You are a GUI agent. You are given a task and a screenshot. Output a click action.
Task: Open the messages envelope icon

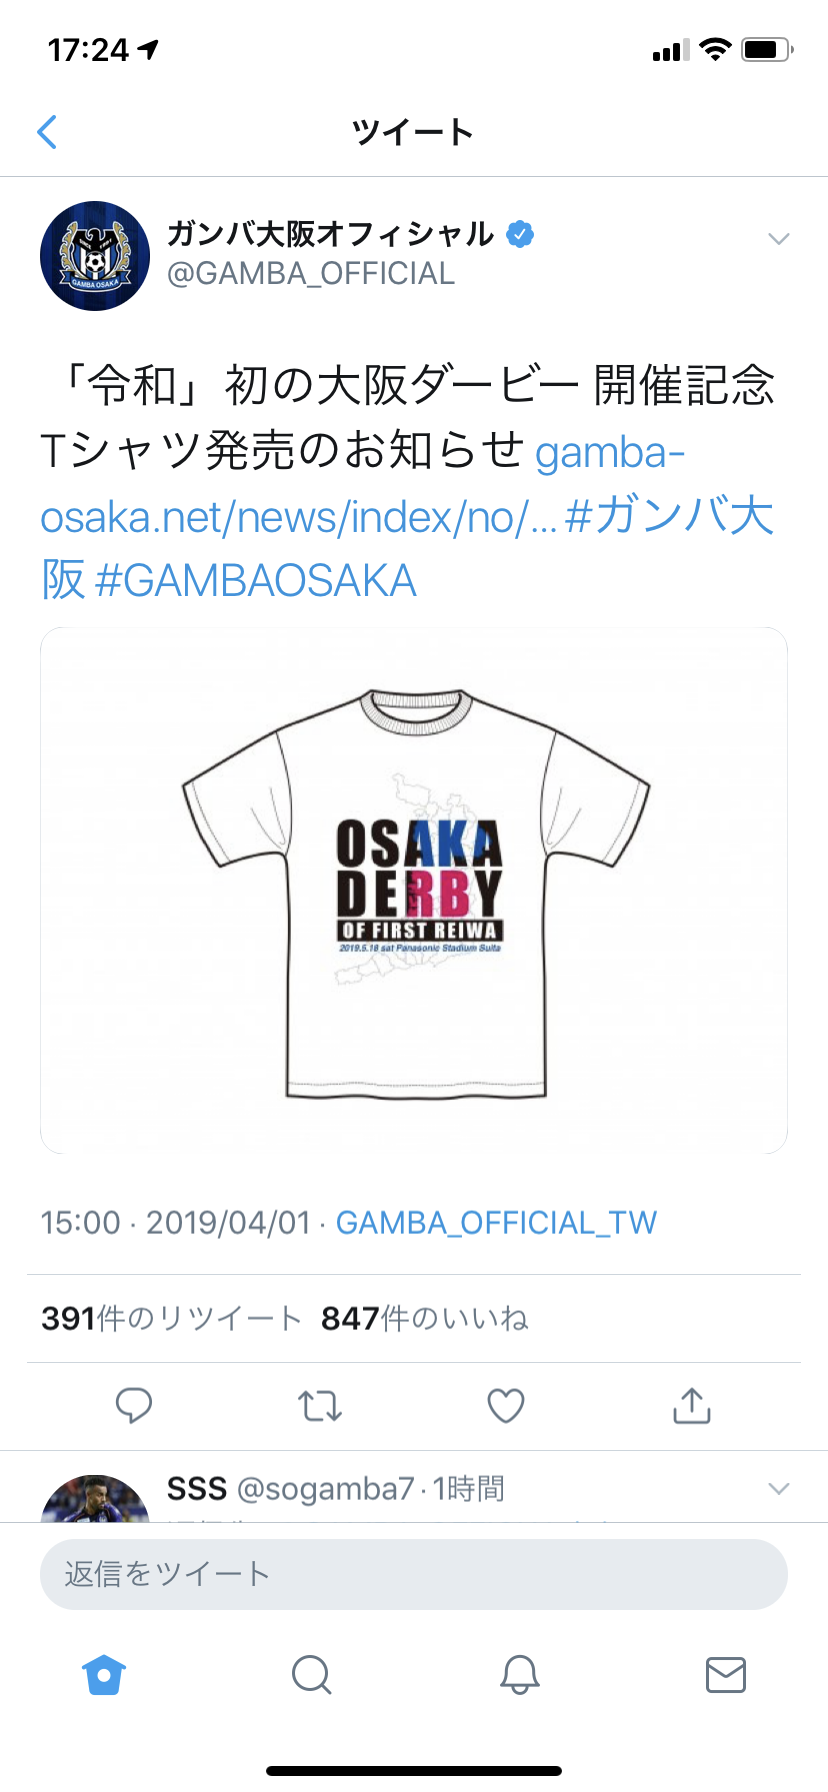tap(726, 1674)
